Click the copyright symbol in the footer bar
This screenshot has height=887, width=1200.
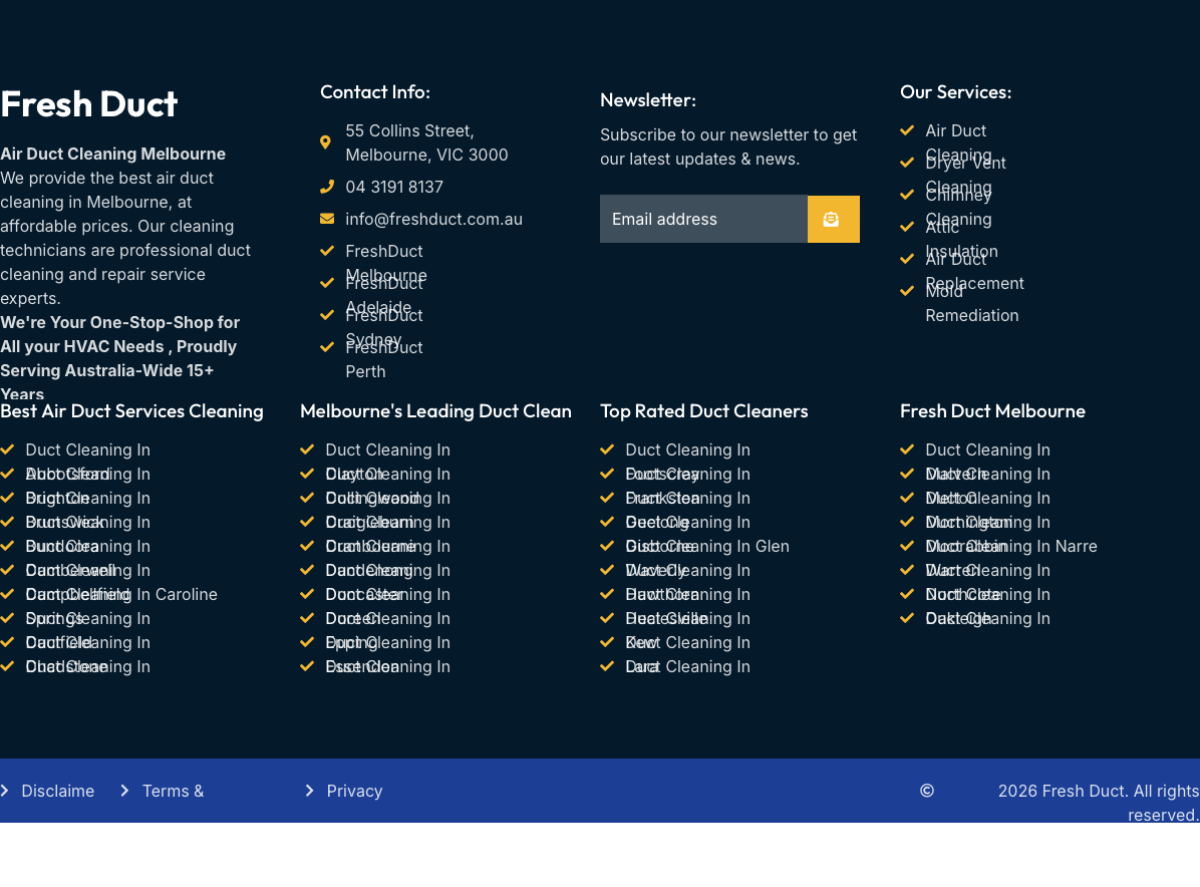pyautogui.click(x=927, y=791)
